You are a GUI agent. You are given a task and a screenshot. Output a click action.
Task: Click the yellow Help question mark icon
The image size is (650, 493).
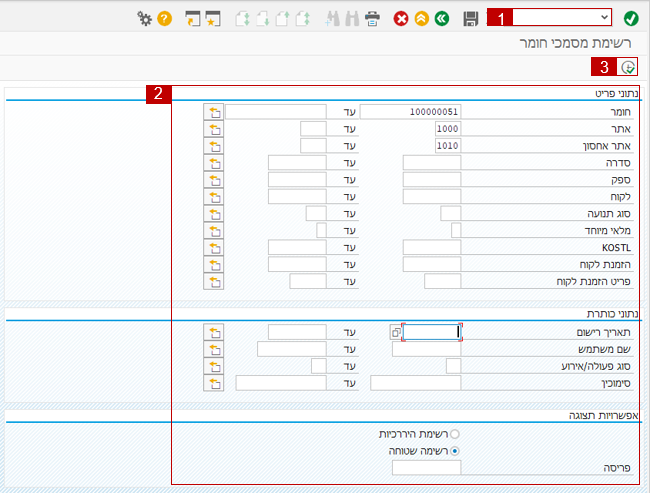click(x=165, y=19)
